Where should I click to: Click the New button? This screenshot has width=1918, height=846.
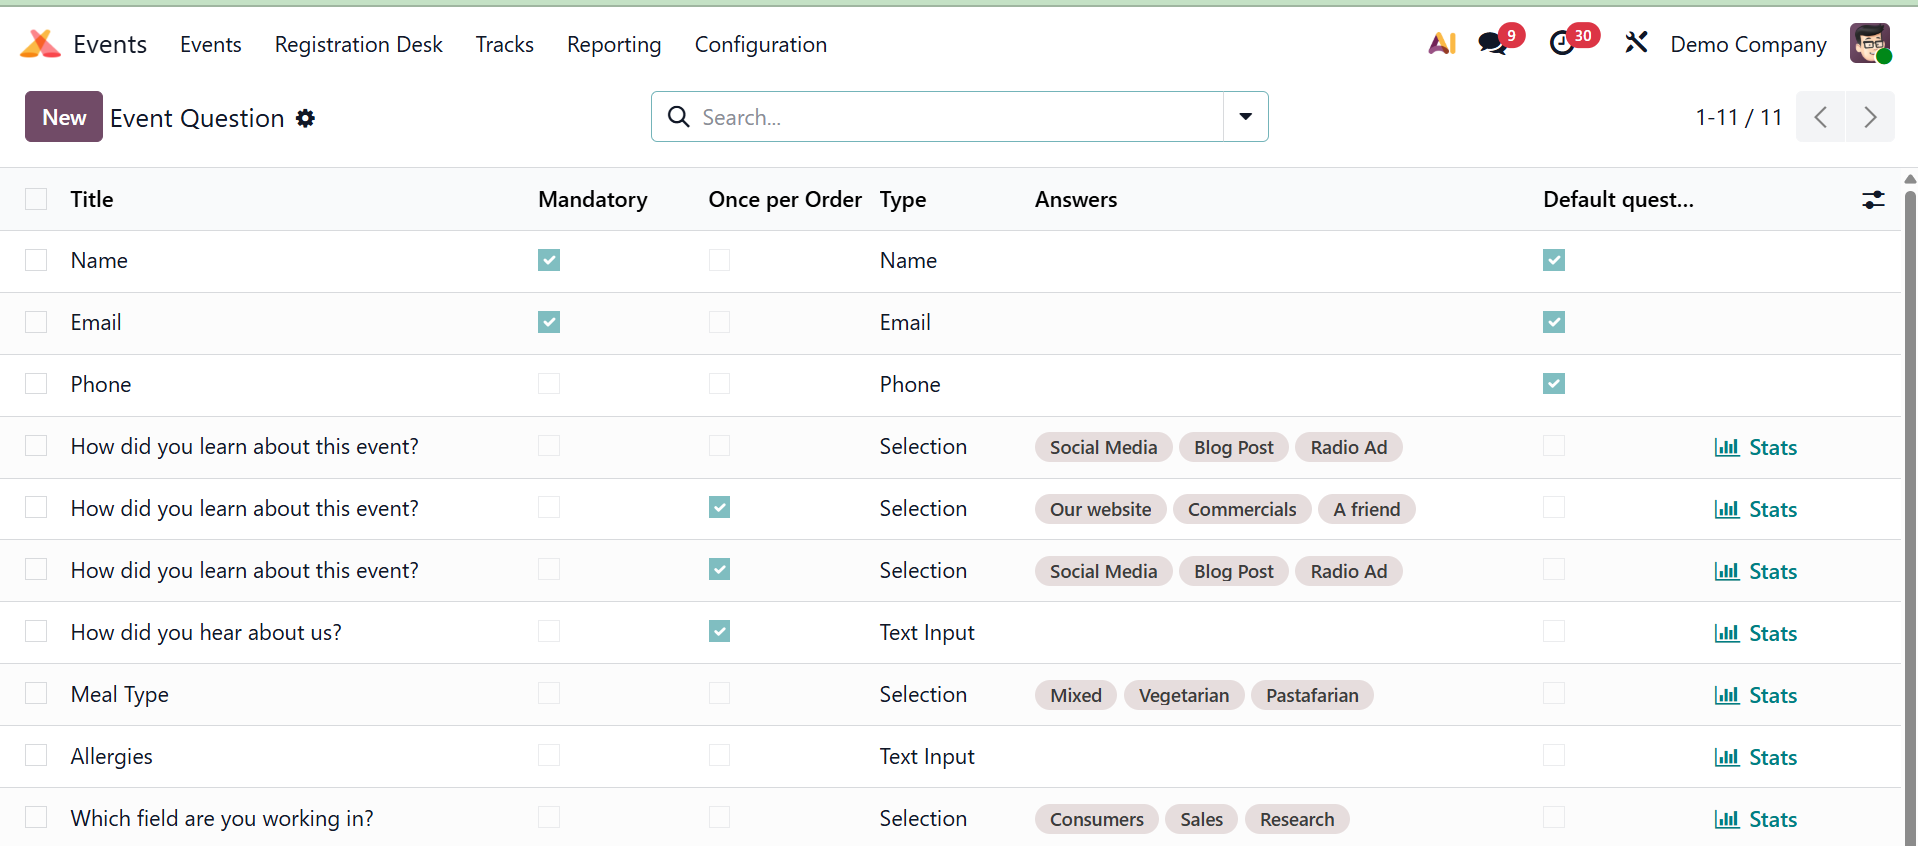click(x=64, y=117)
